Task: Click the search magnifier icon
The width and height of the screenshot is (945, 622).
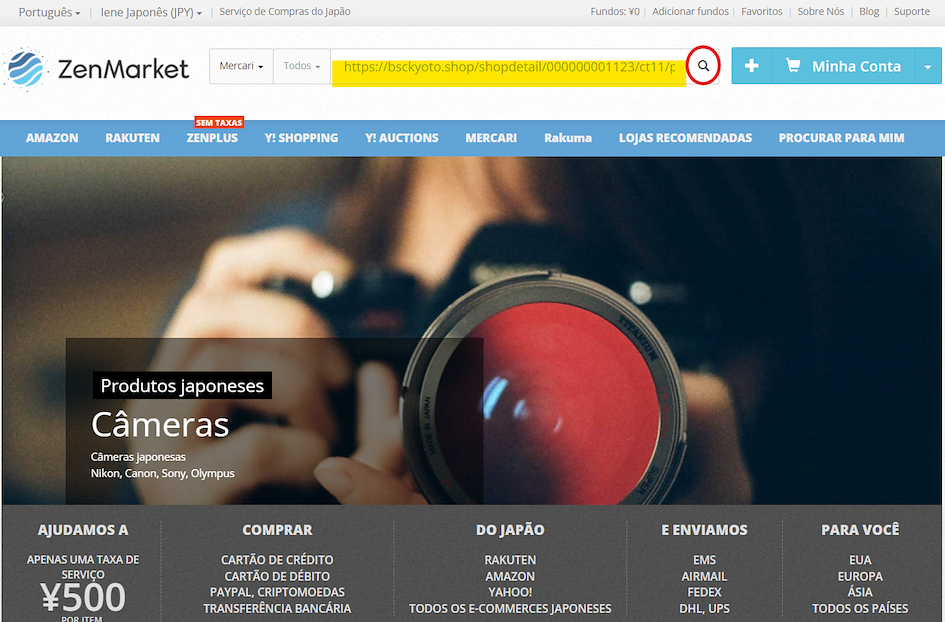Action: coord(703,66)
